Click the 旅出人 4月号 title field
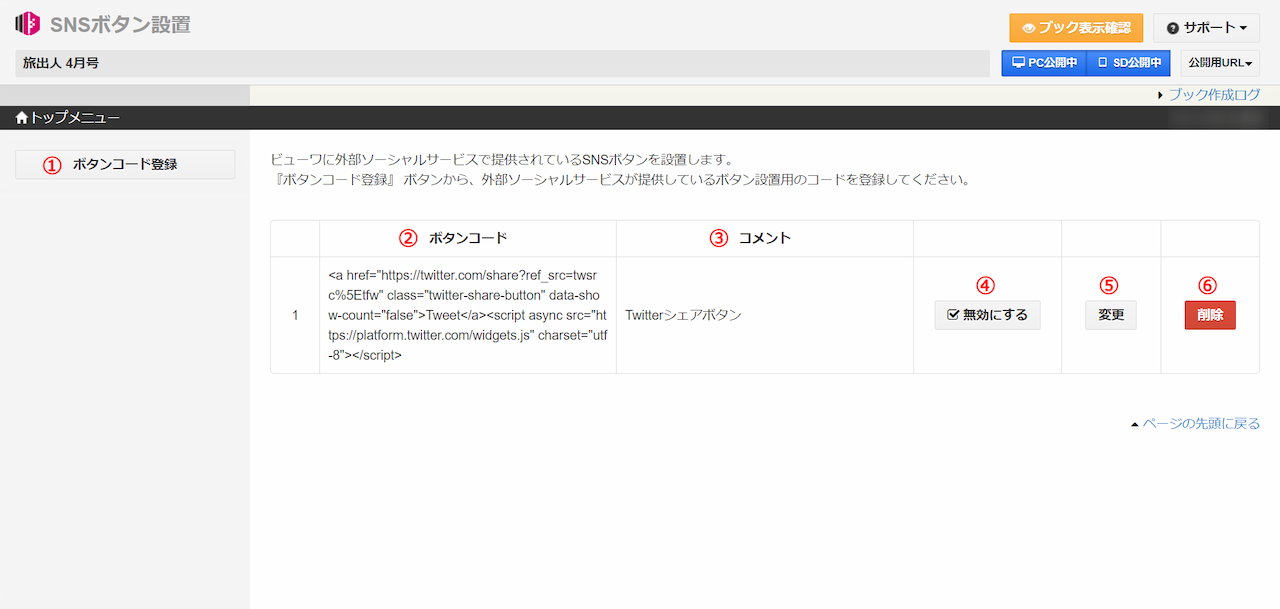 tap(500, 62)
